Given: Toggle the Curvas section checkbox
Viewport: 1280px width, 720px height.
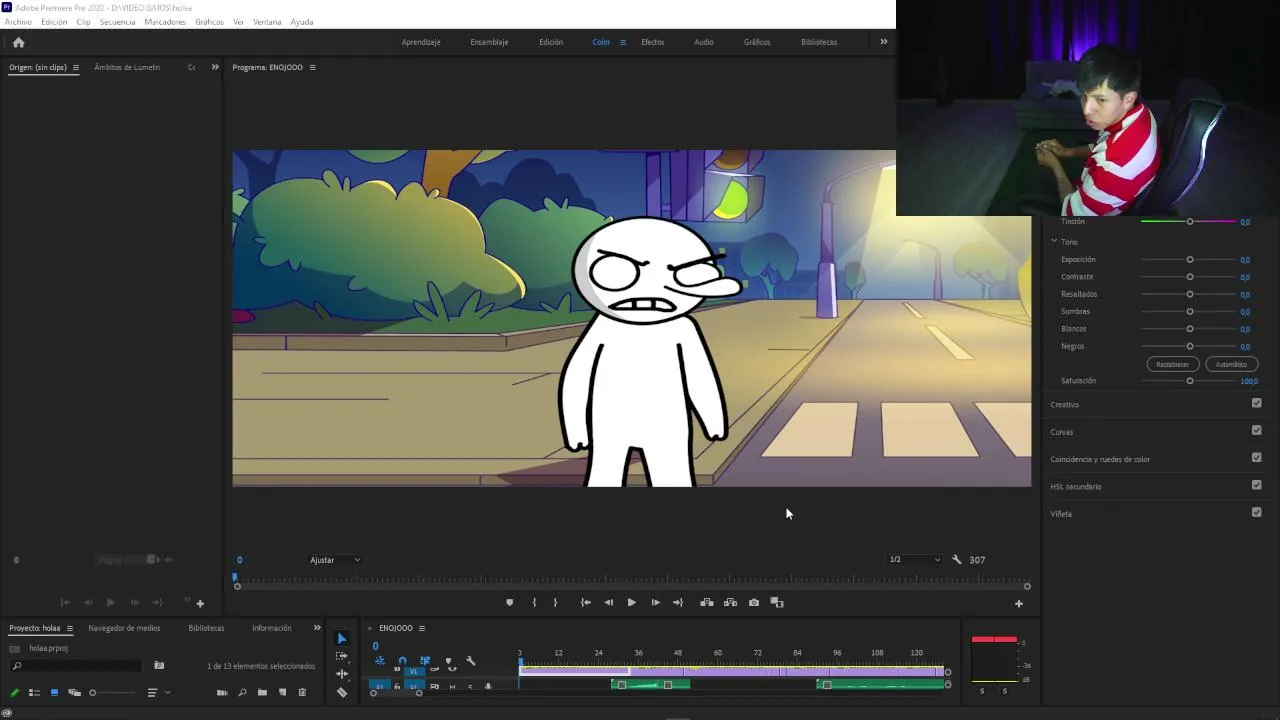Looking at the screenshot, I should (x=1256, y=430).
